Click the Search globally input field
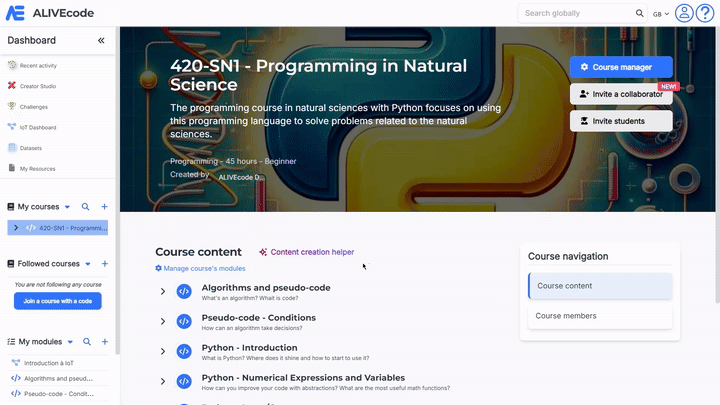 pyautogui.click(x=576, y=13)
